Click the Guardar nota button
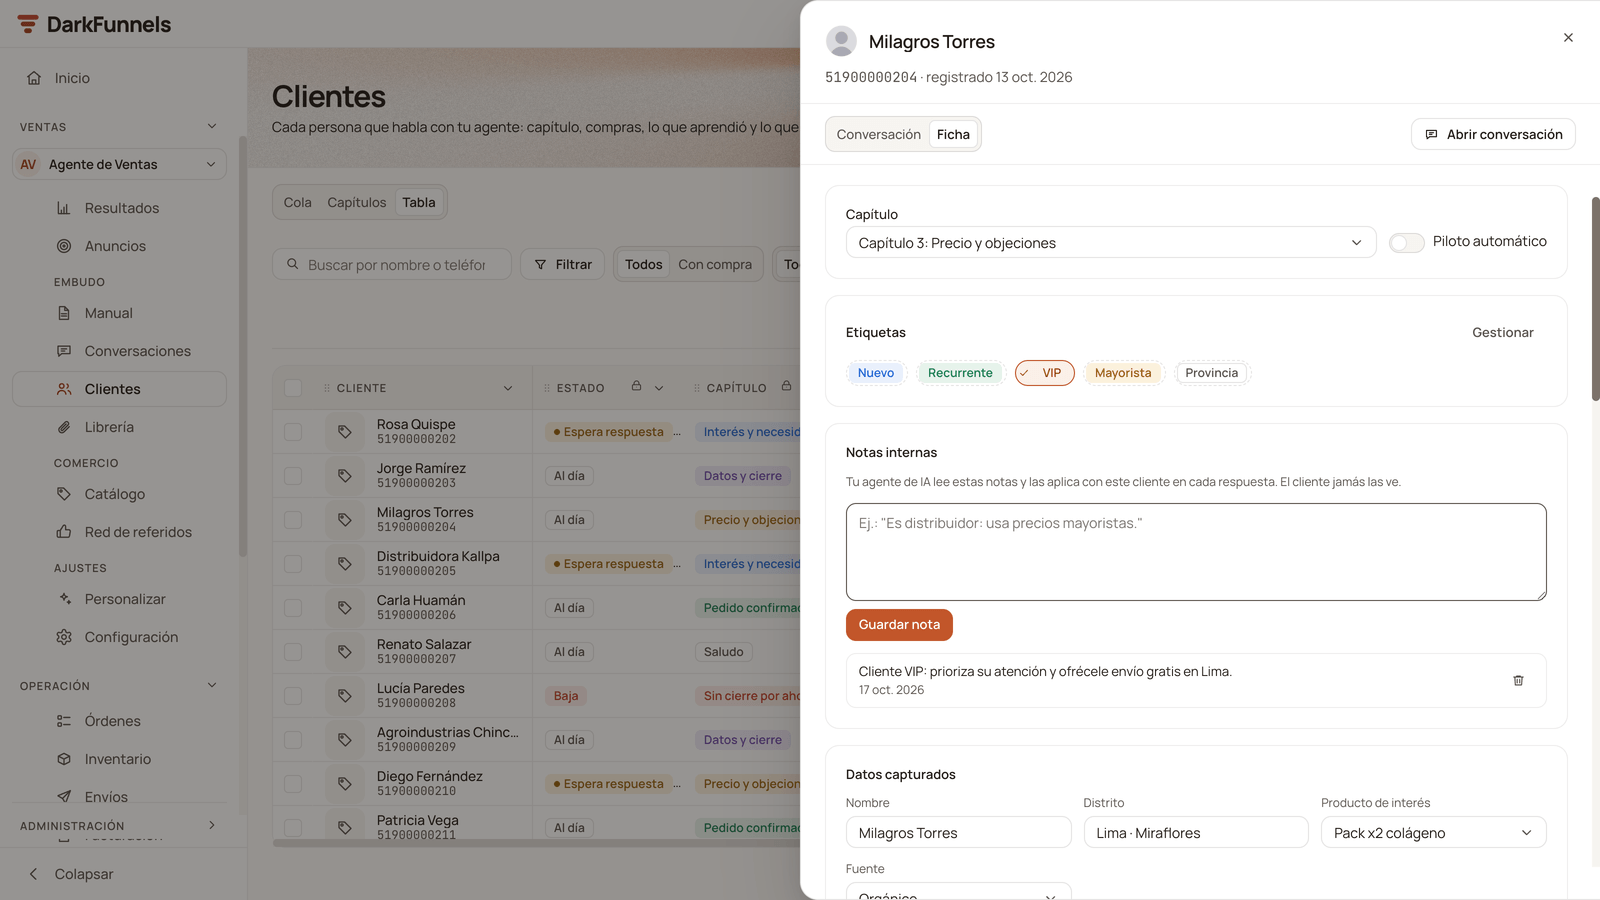The image size is (1600, 900). tap(899, 625)
